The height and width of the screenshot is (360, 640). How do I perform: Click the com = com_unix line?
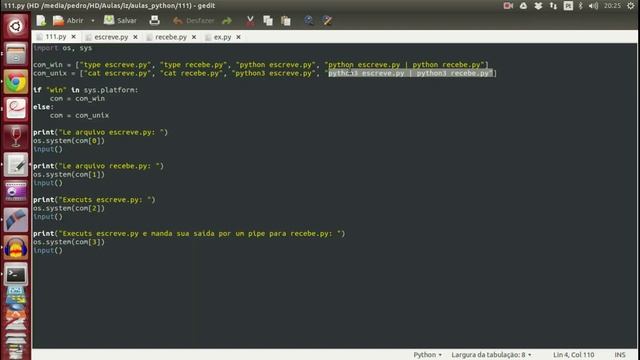(79, 116)
